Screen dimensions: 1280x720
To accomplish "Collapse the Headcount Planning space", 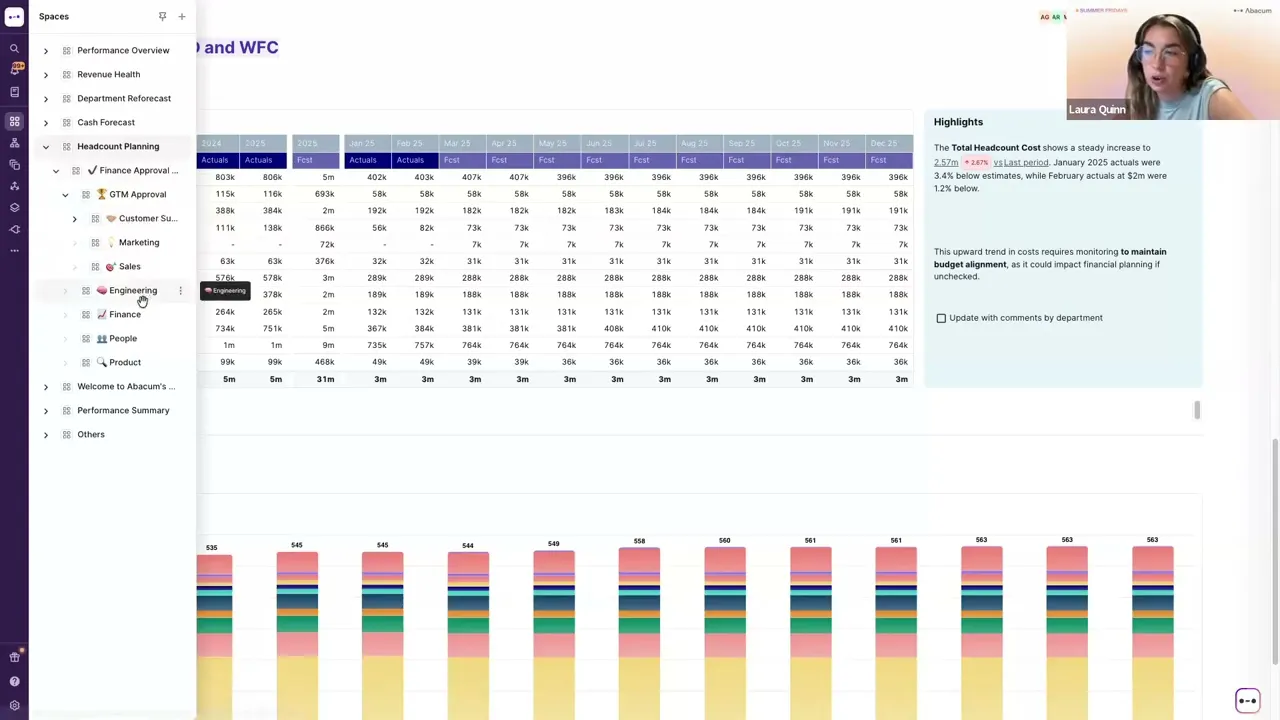I will 45,146.
